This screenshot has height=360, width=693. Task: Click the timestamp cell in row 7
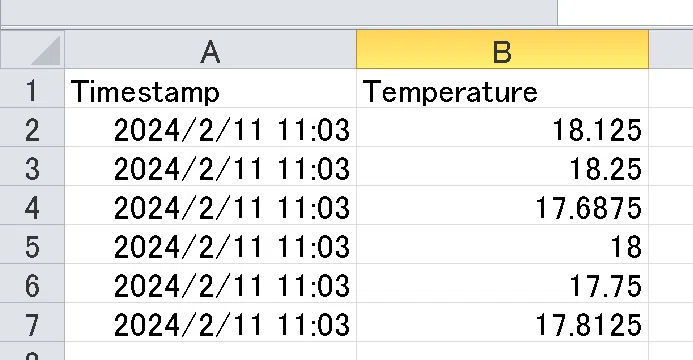pyautogui.click(x=210, y=322)
